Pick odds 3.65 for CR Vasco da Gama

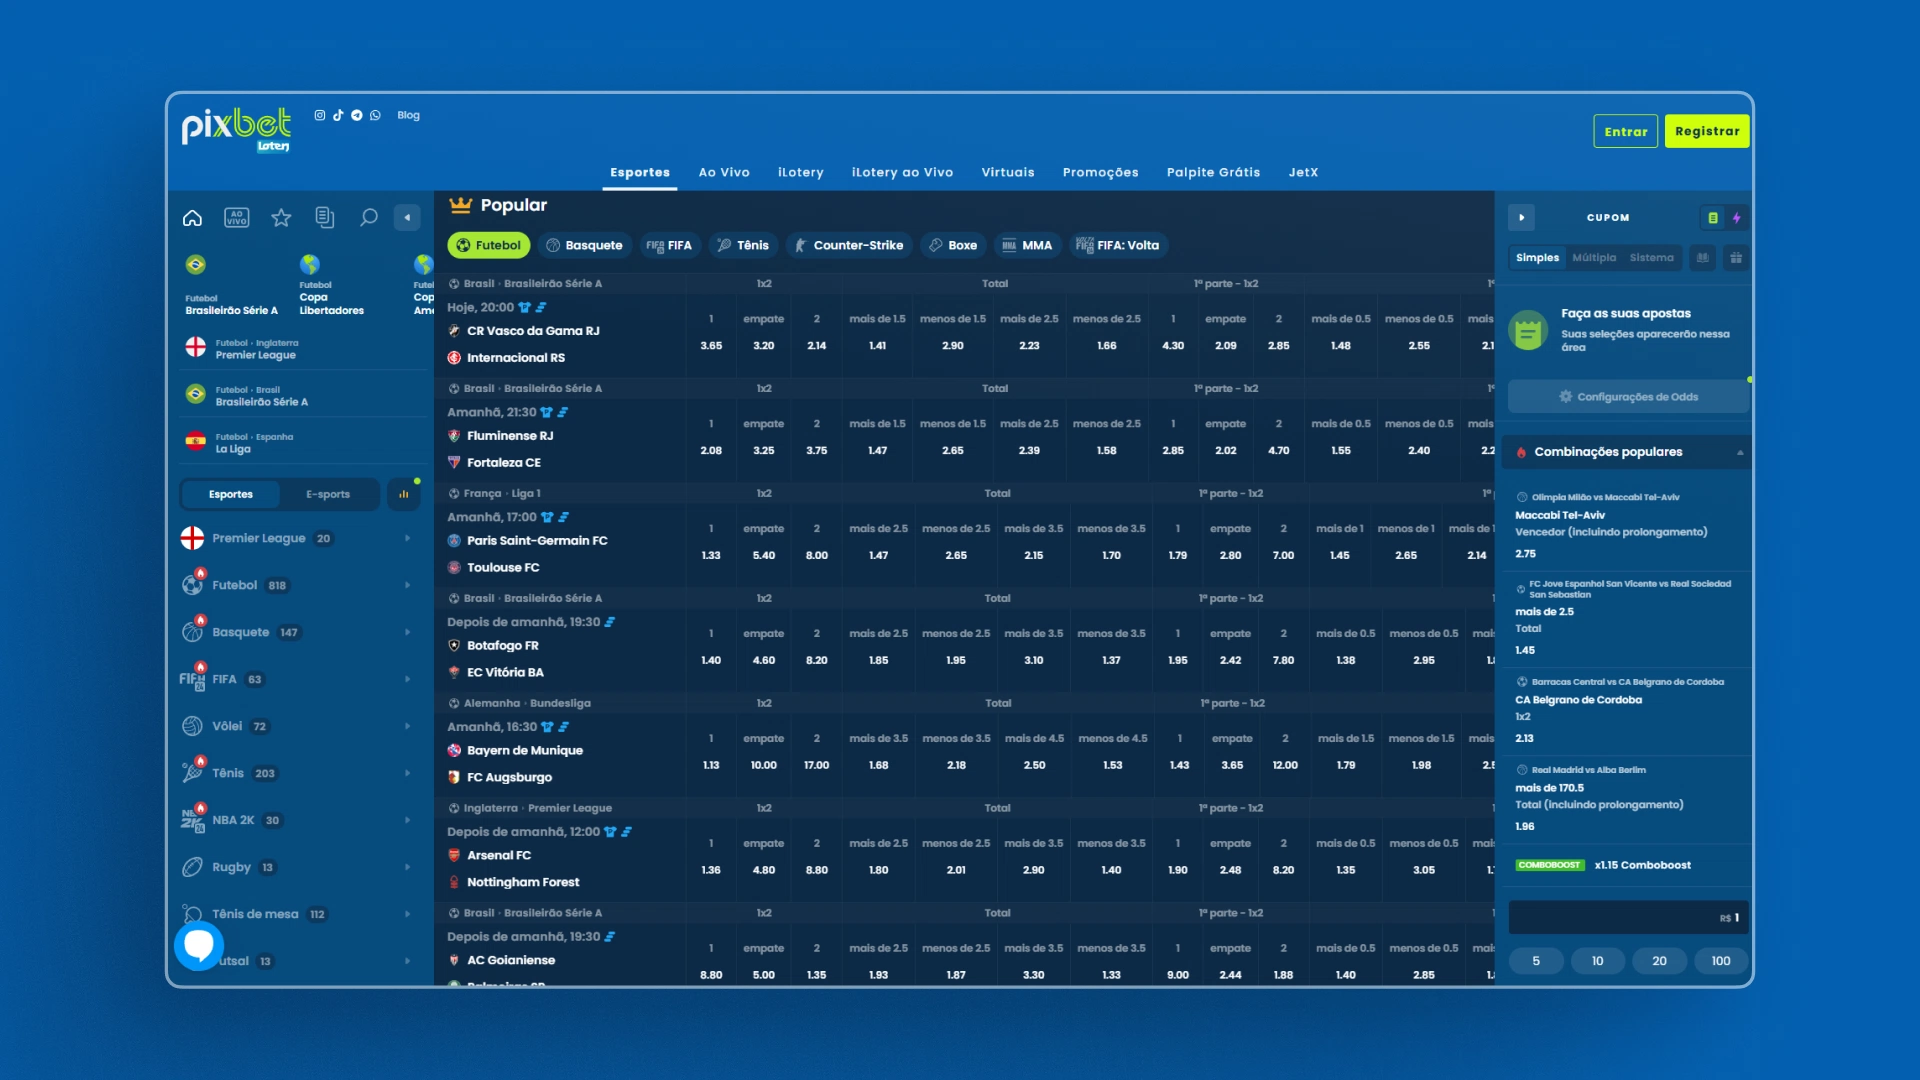click(711, 346)
